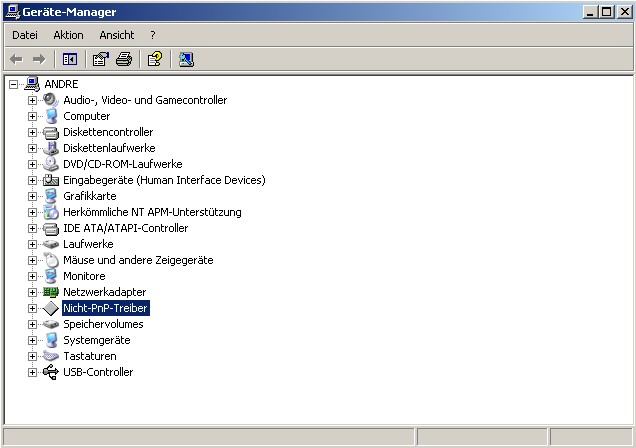Image resolution: width=636 pixels, height=448 pixels.
Task: Minimize the Geräte-Manager window
Action: pyautogui.click(x=590, y=12)
